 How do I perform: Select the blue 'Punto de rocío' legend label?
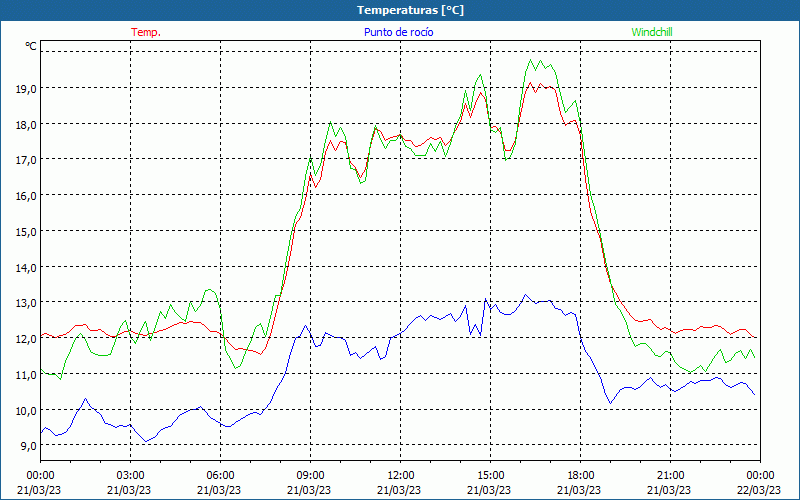pos(398,32)
